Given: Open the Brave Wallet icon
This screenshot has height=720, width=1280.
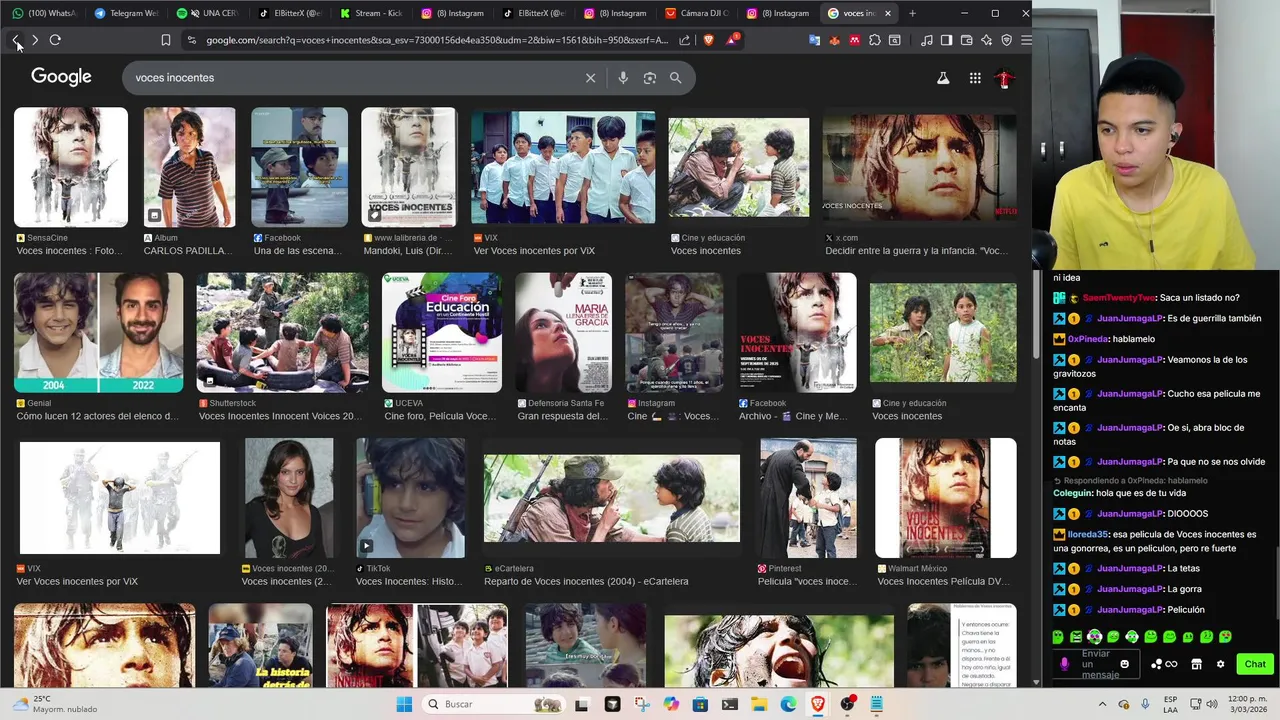Looking at the screenshot, I should click(x=967, y=40).
